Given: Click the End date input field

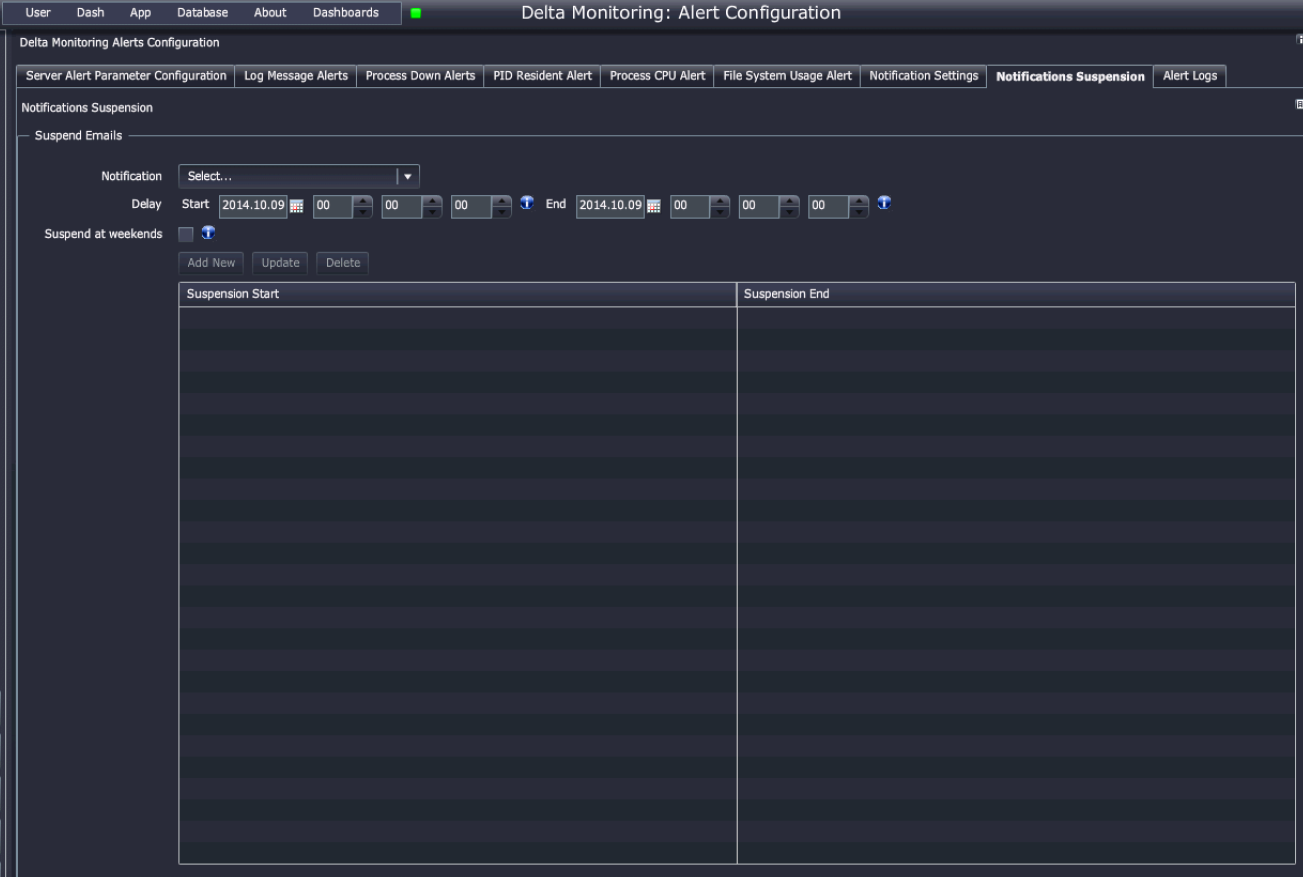Looking at the screenshot, I should [x=612, y=206].
